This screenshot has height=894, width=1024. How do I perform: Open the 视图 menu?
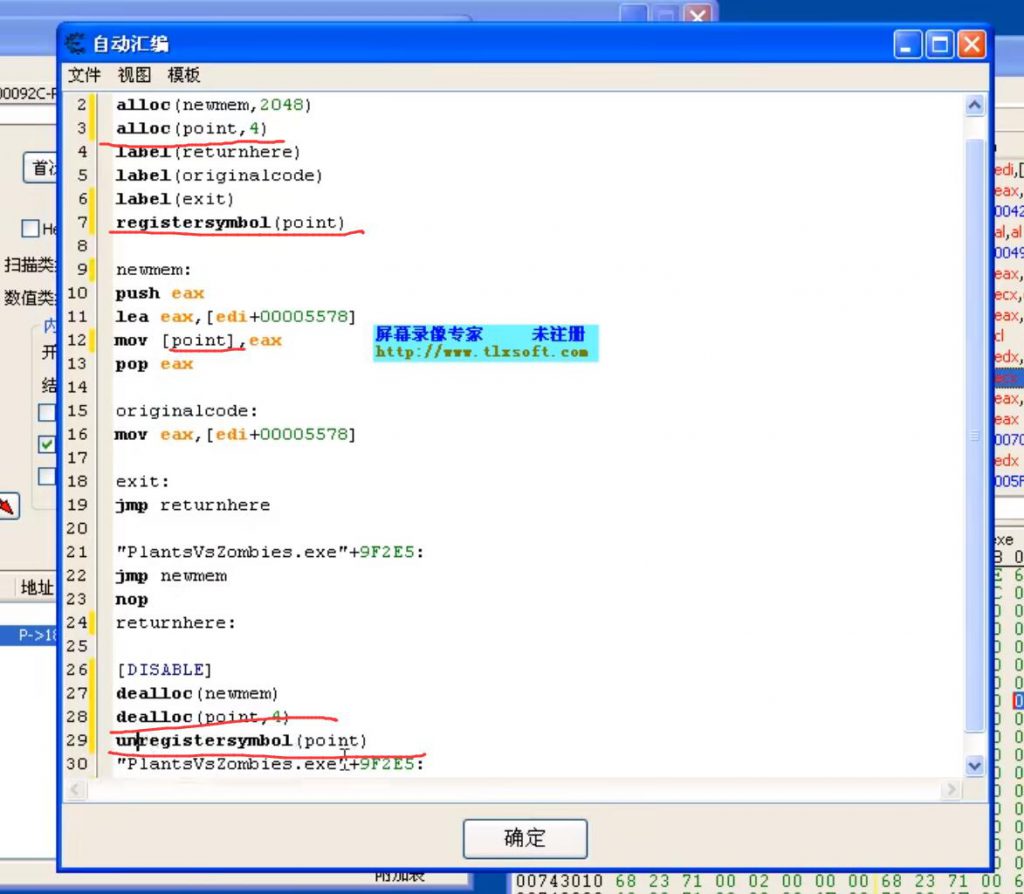[x=134, y=75]
